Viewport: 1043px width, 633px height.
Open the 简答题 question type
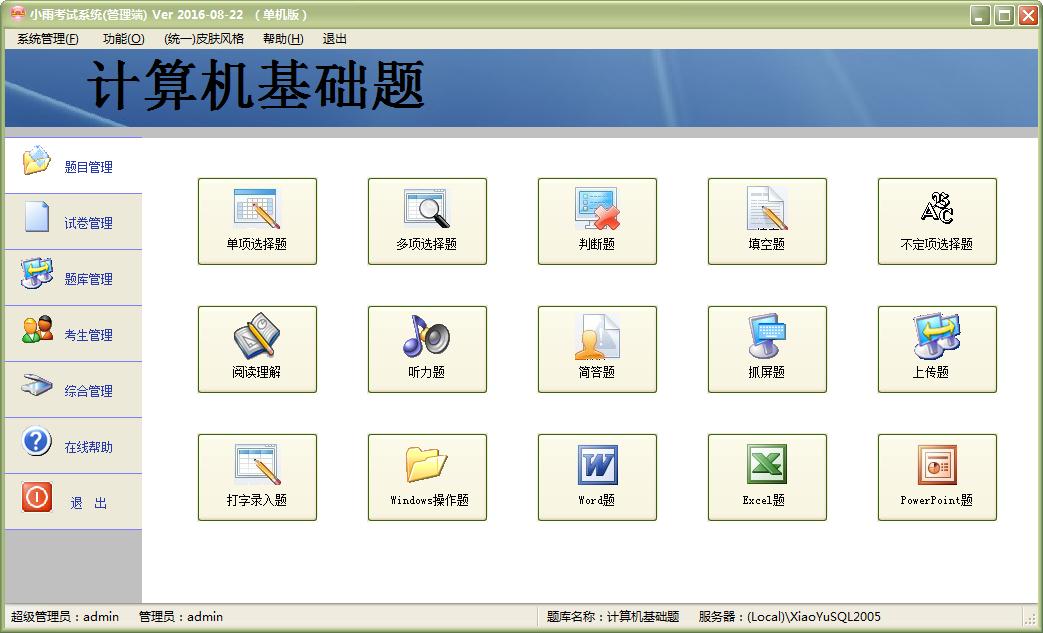597,349
